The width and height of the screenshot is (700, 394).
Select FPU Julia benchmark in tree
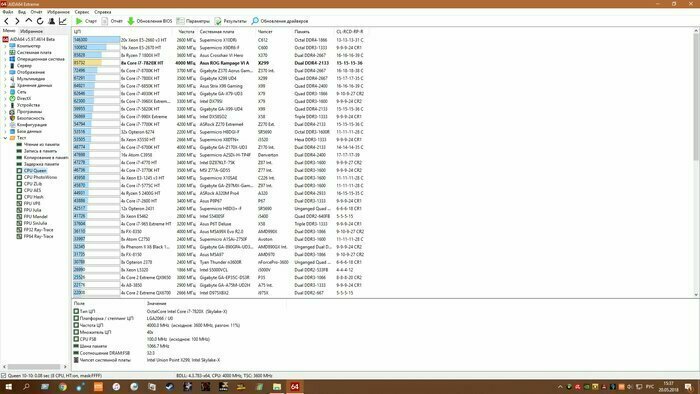(x=32, y=210)
